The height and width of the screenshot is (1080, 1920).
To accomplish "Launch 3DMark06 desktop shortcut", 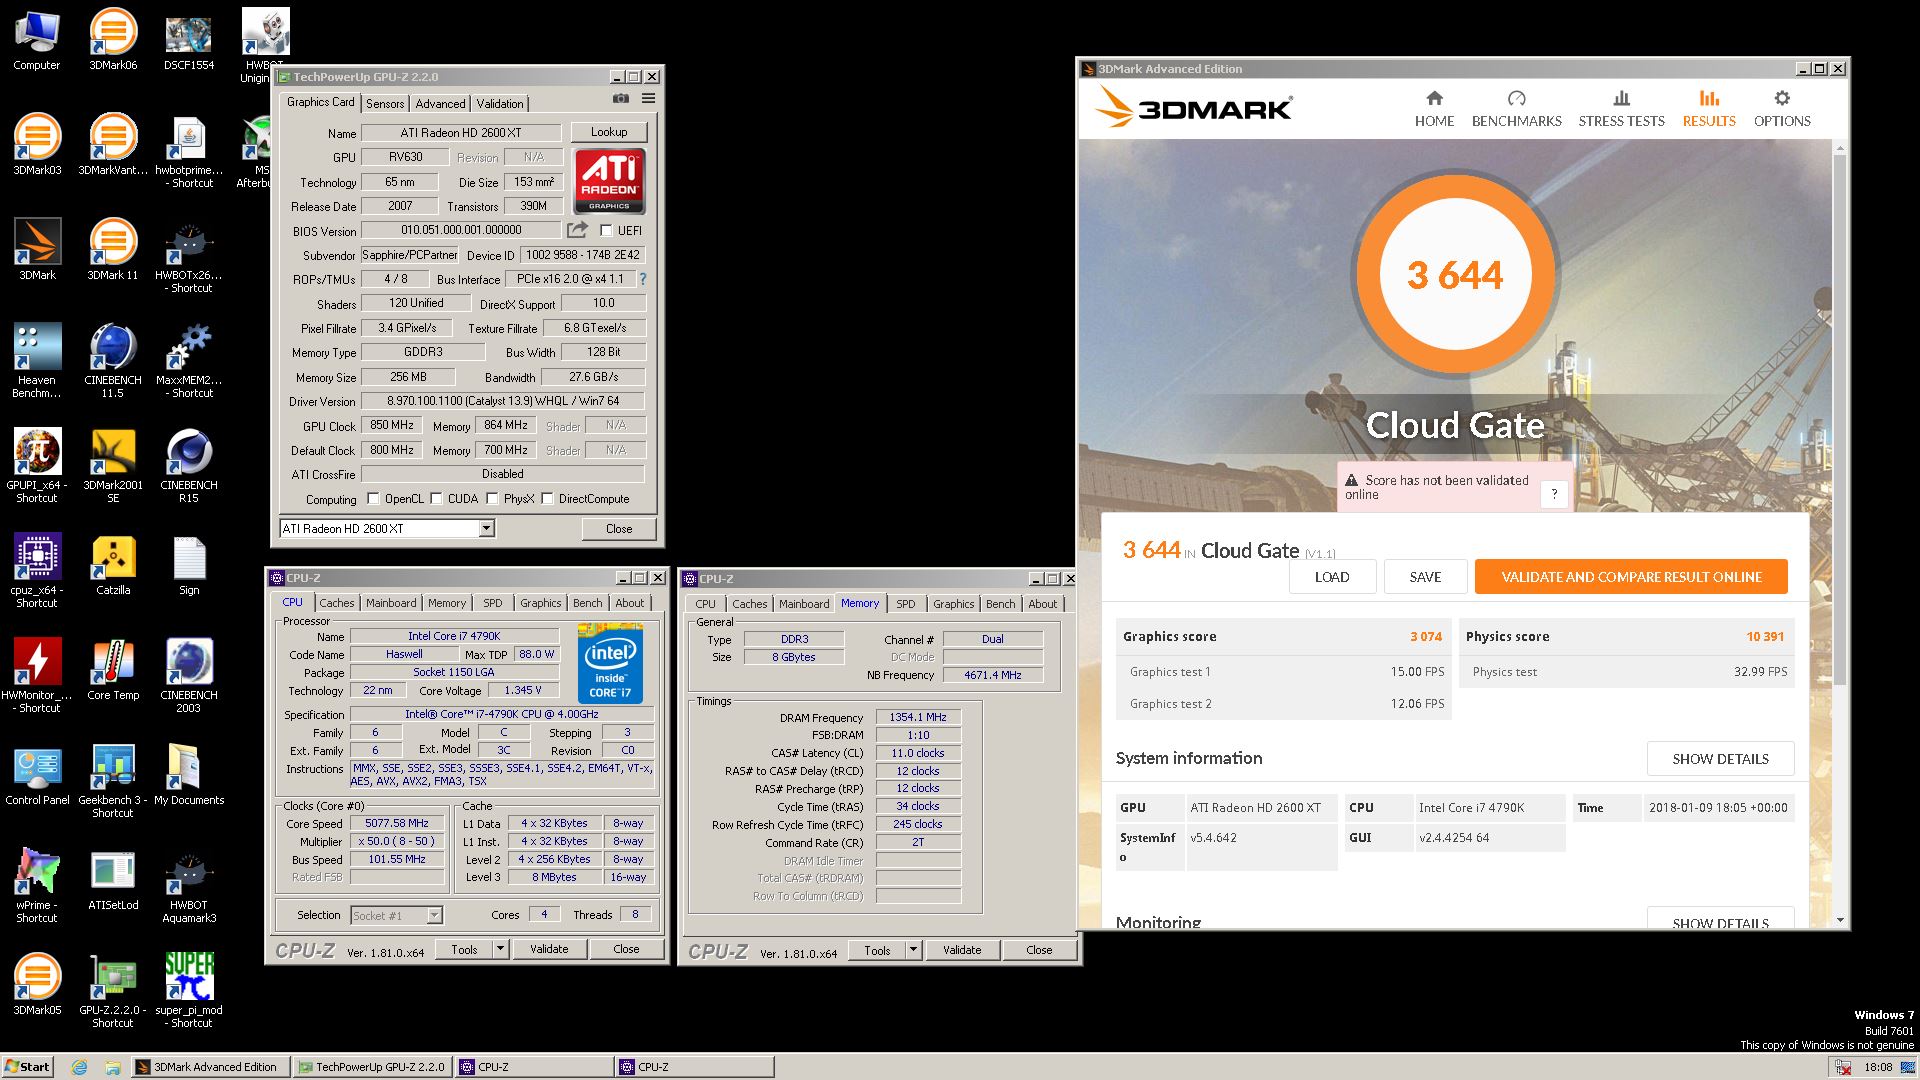I will pyautogui.click(x=113, y=40).
